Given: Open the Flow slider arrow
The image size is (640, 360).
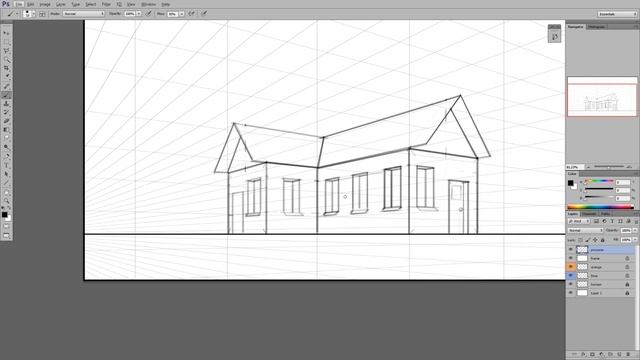Looking at the screenshot, I should (182, 14).
